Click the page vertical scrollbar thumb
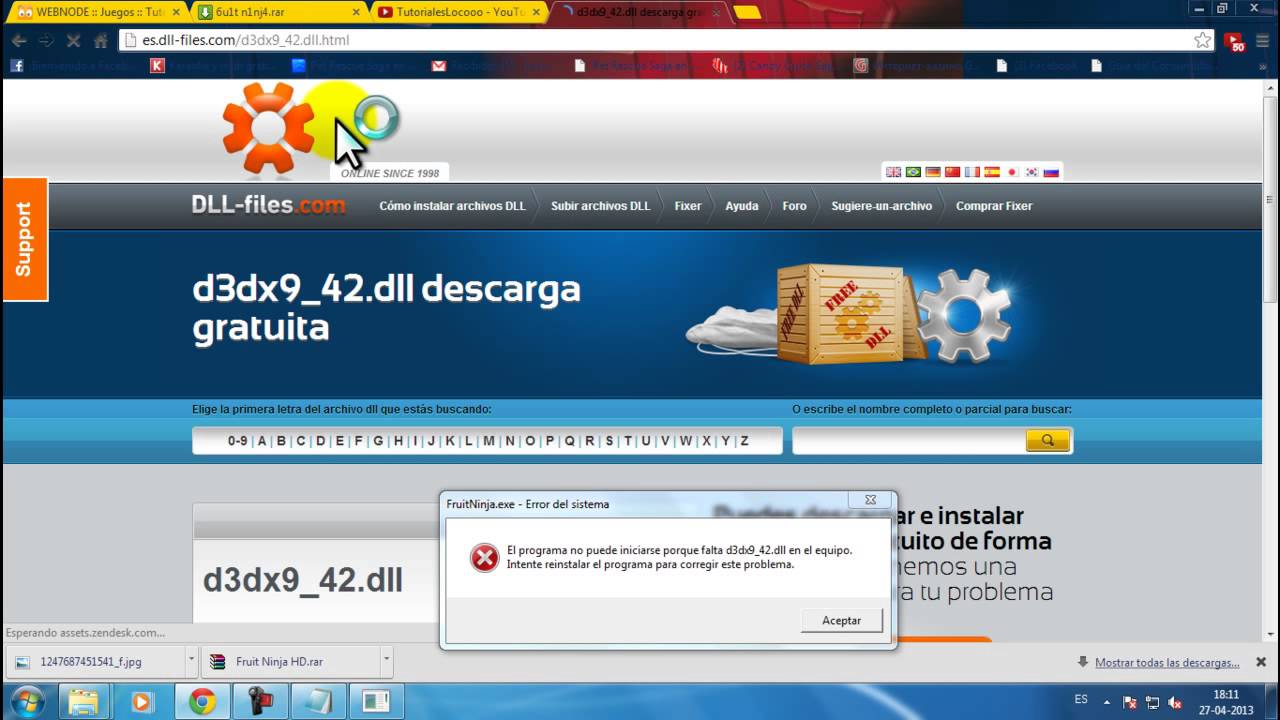Screen dimensions: 1280x720 [1271, 198]
